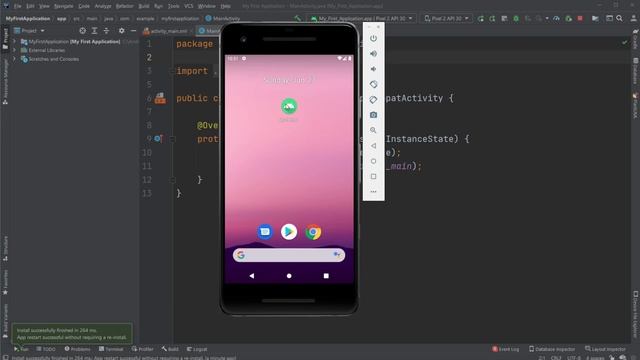This screenshot has height=360, width=640.
Task: Open emulator extended controls (three dots)
Action: click(373, 191)
